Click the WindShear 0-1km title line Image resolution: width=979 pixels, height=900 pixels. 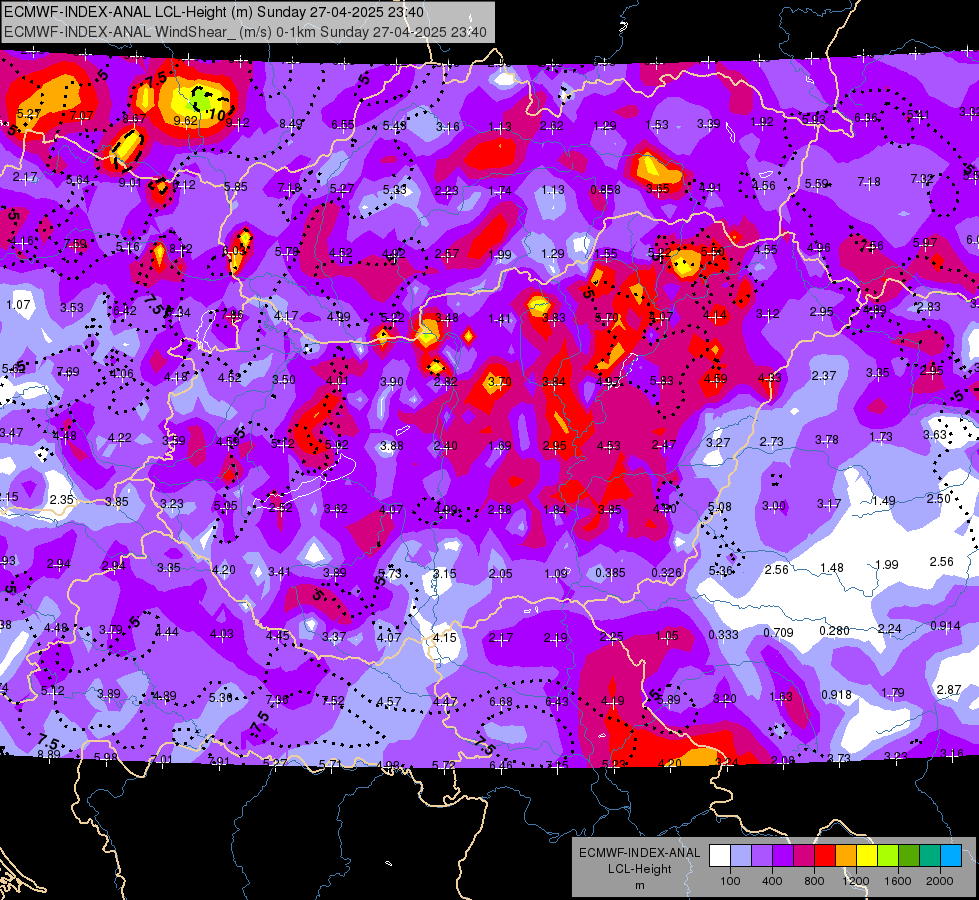click(x=245, y=32)
